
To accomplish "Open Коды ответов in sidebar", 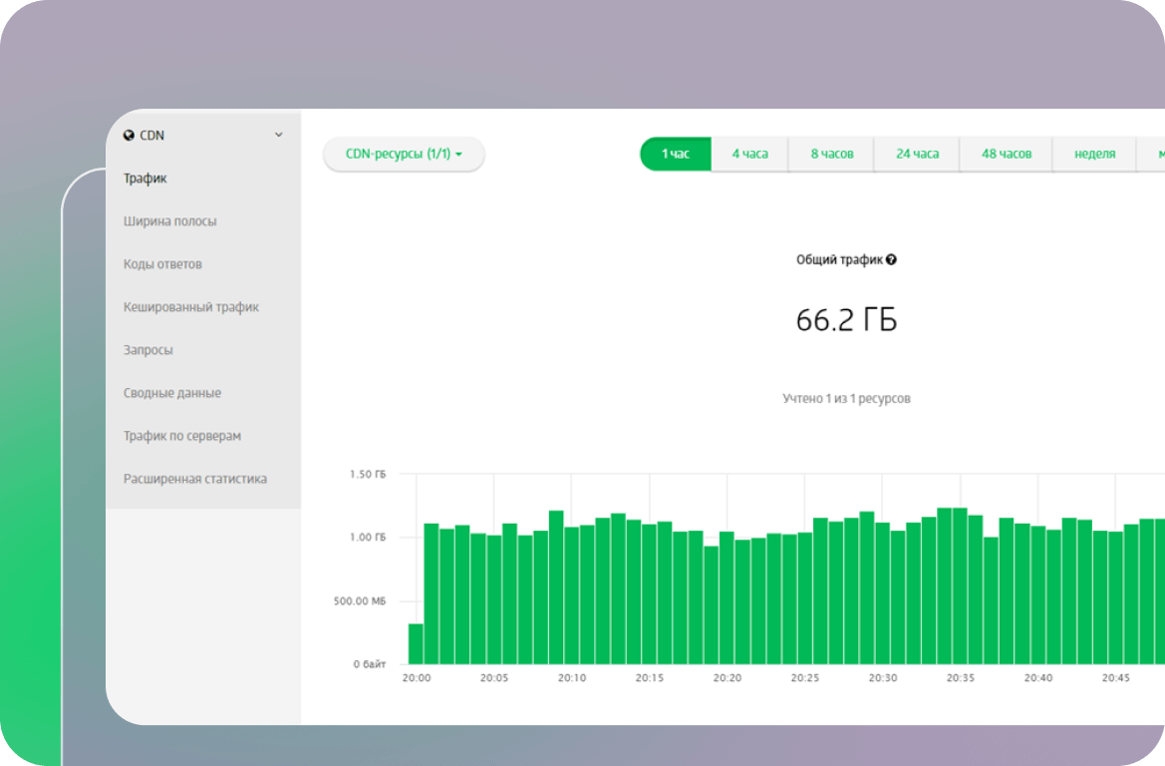I will [162, 265].
